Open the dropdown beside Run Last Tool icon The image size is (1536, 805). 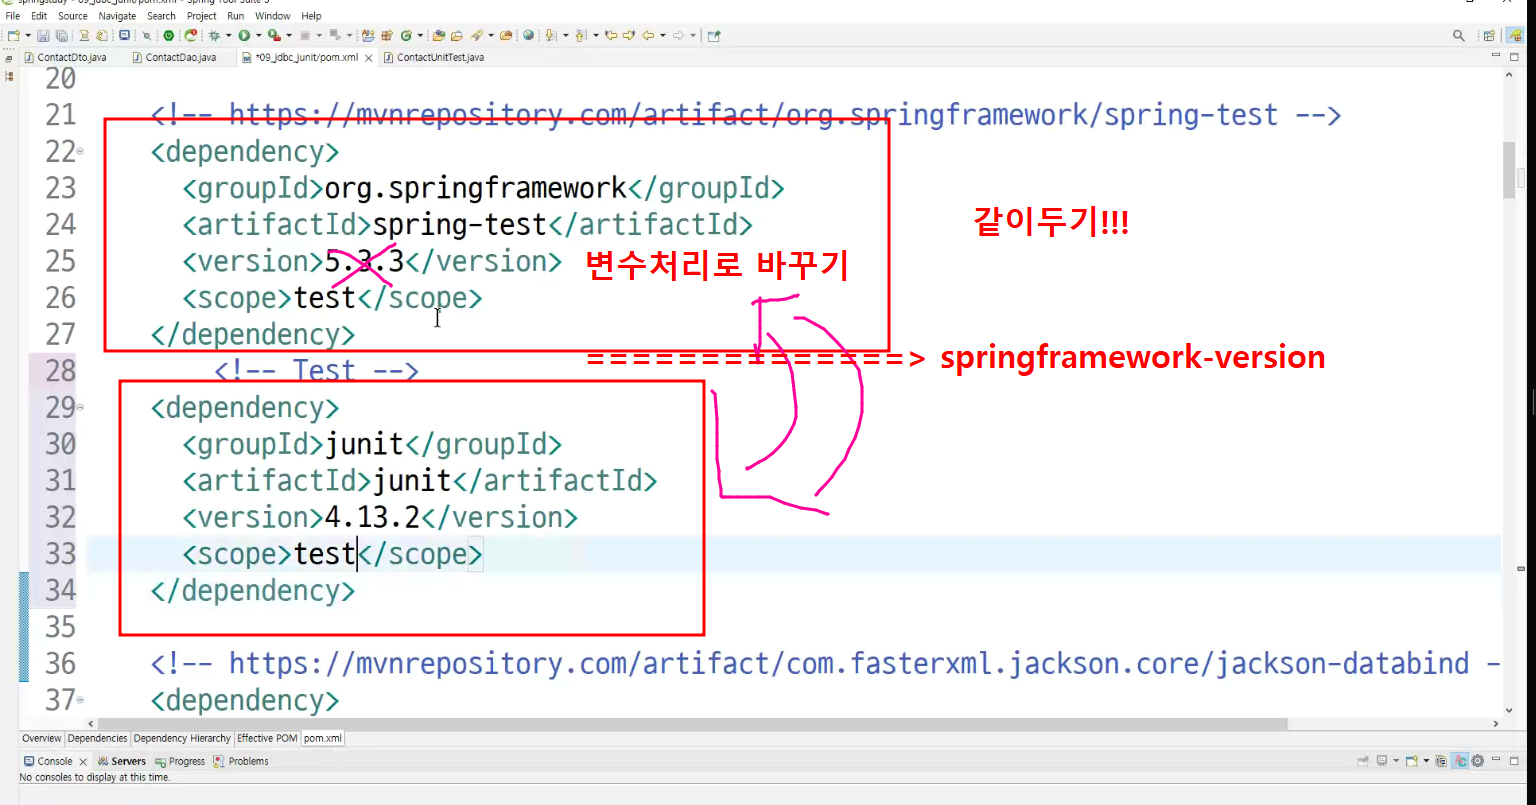point(288,35)
